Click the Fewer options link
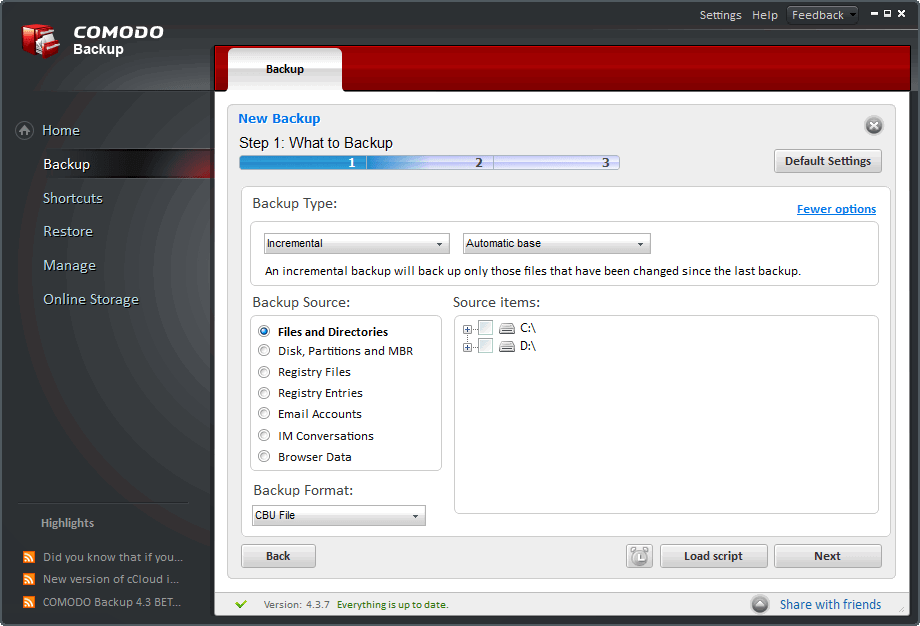 click(836, 209)
